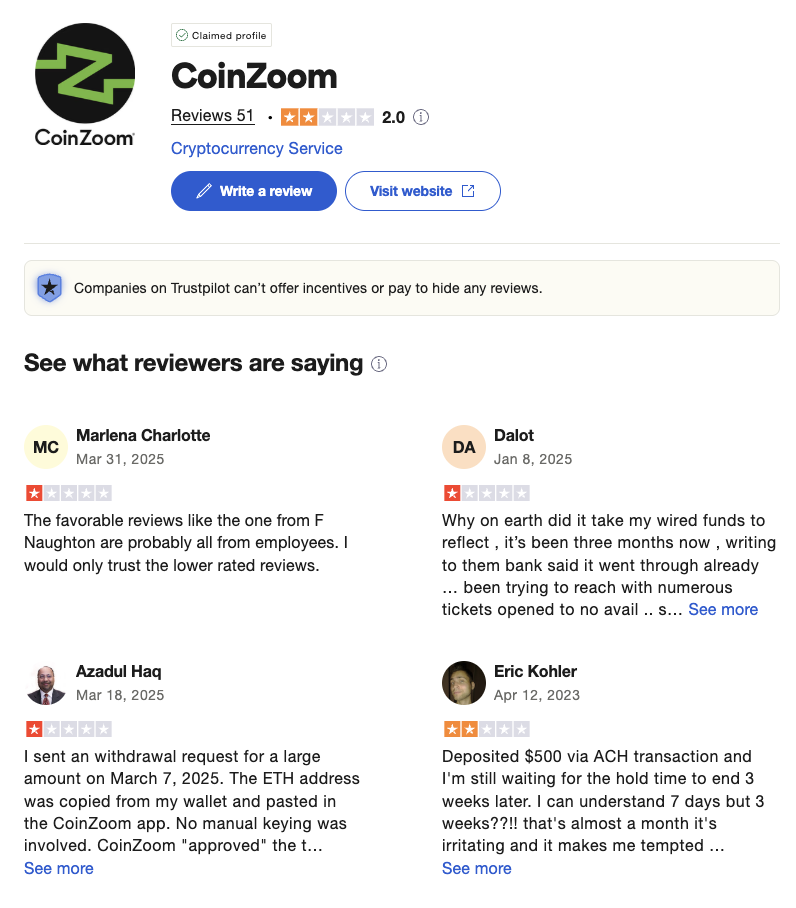
Task: Open the Cryptocurrency Service category link
Action: (257, 148)
